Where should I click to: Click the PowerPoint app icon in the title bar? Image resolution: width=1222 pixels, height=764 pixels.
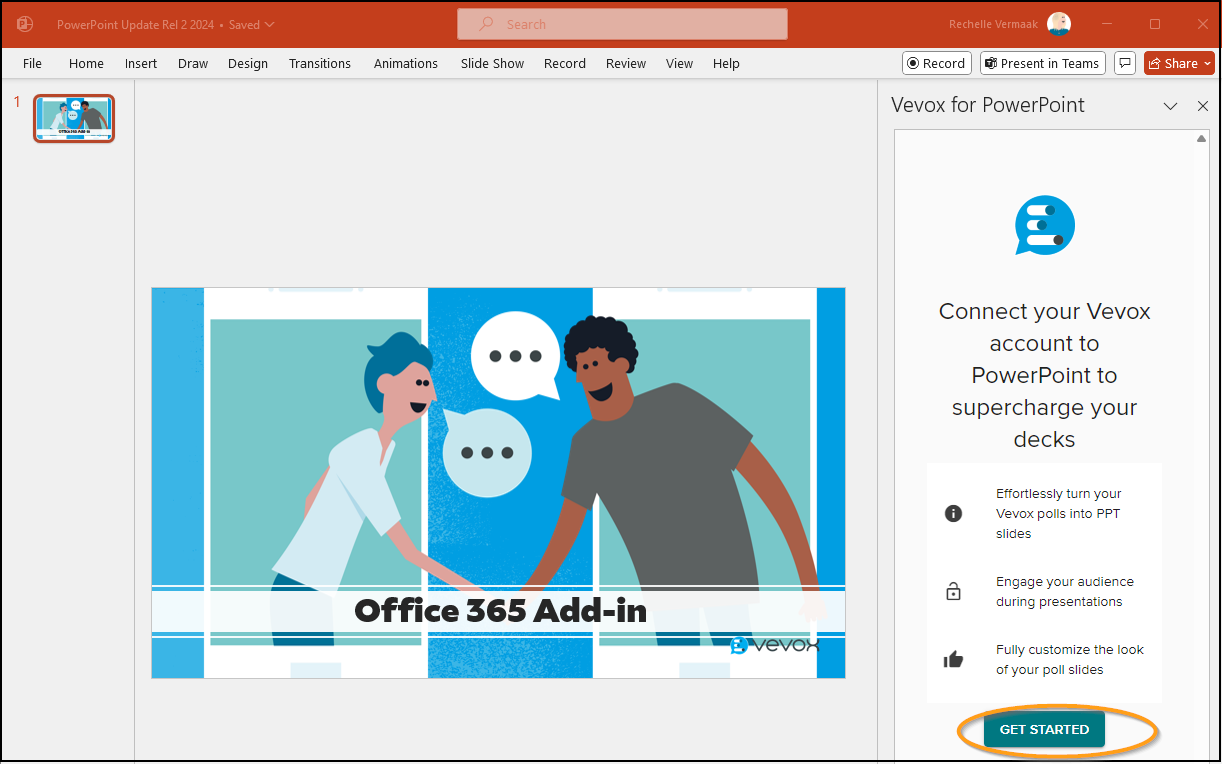pos(22,23)
